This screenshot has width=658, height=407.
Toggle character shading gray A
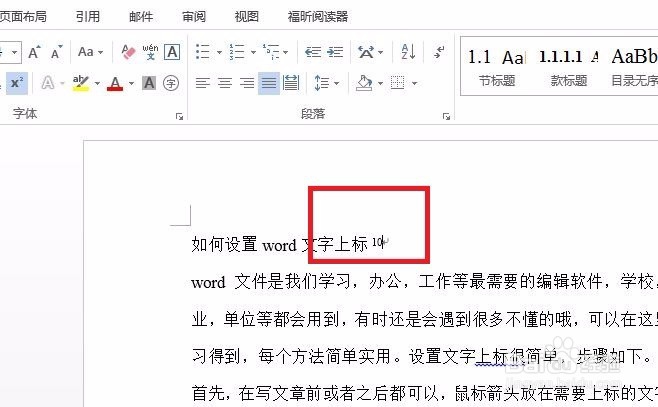149,83
